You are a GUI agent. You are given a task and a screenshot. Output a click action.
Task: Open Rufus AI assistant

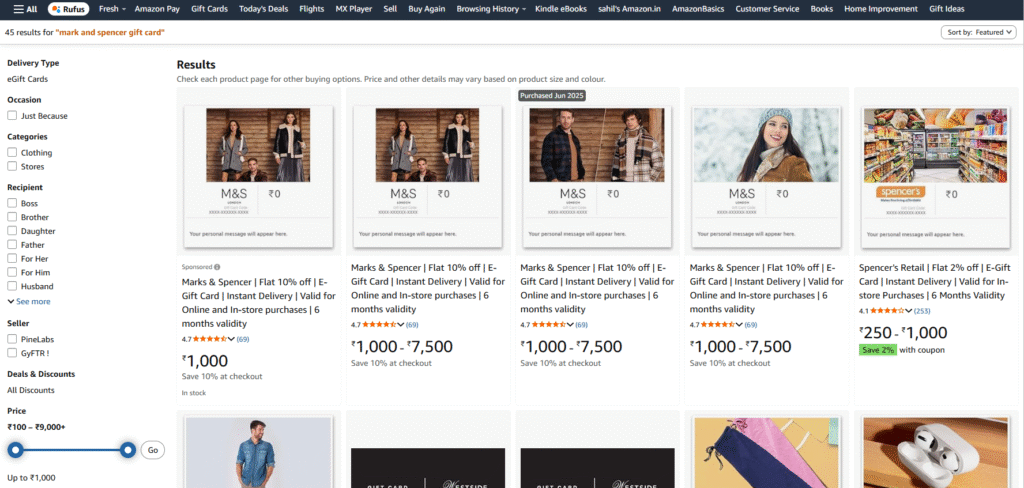point(69,9)
